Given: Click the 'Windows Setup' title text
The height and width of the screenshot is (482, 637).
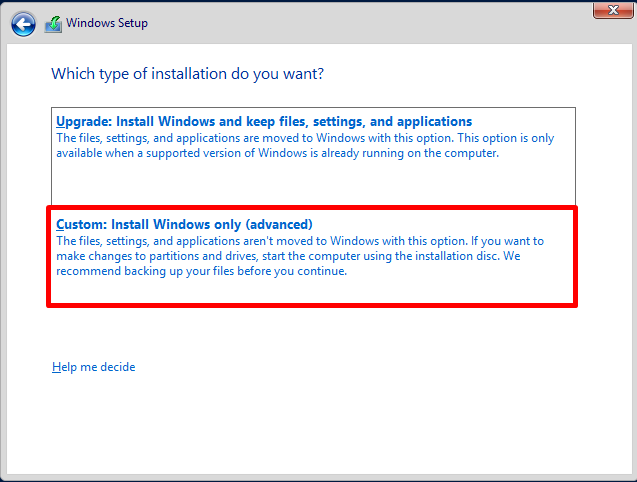Looking at the screenshot, I should click(106, 23).
